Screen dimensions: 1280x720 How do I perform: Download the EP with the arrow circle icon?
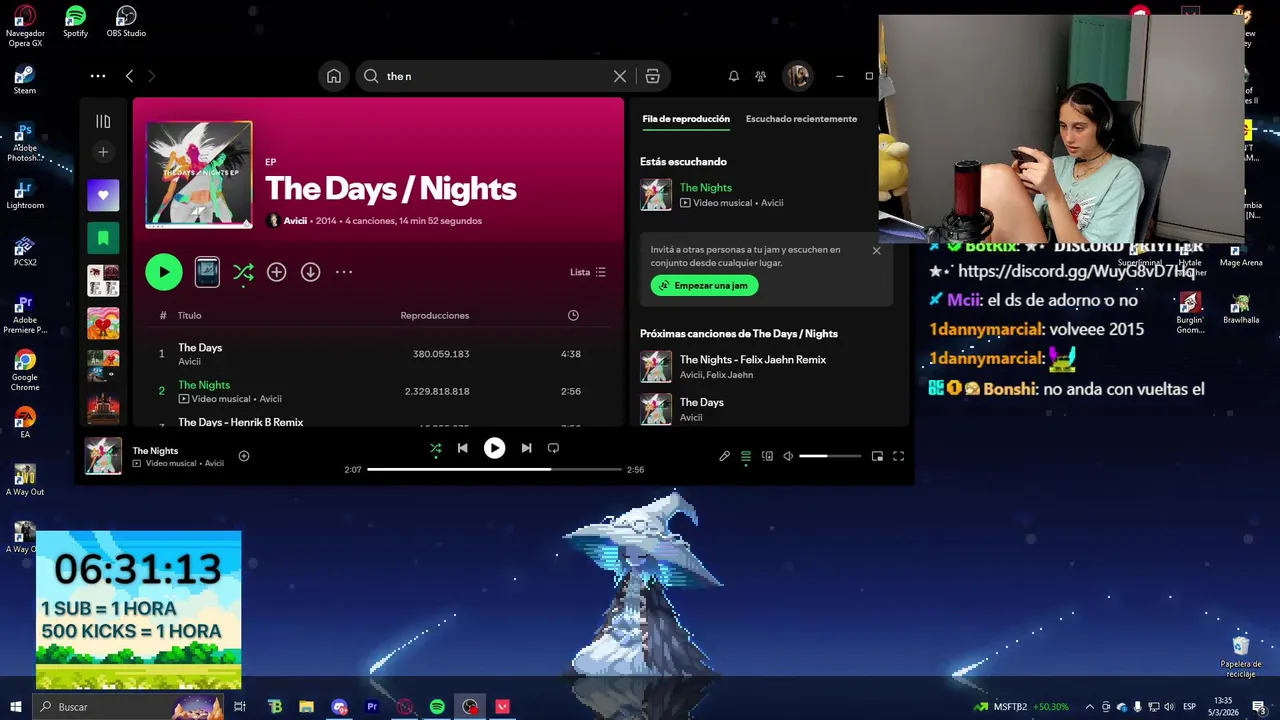[x=311, y=272]
